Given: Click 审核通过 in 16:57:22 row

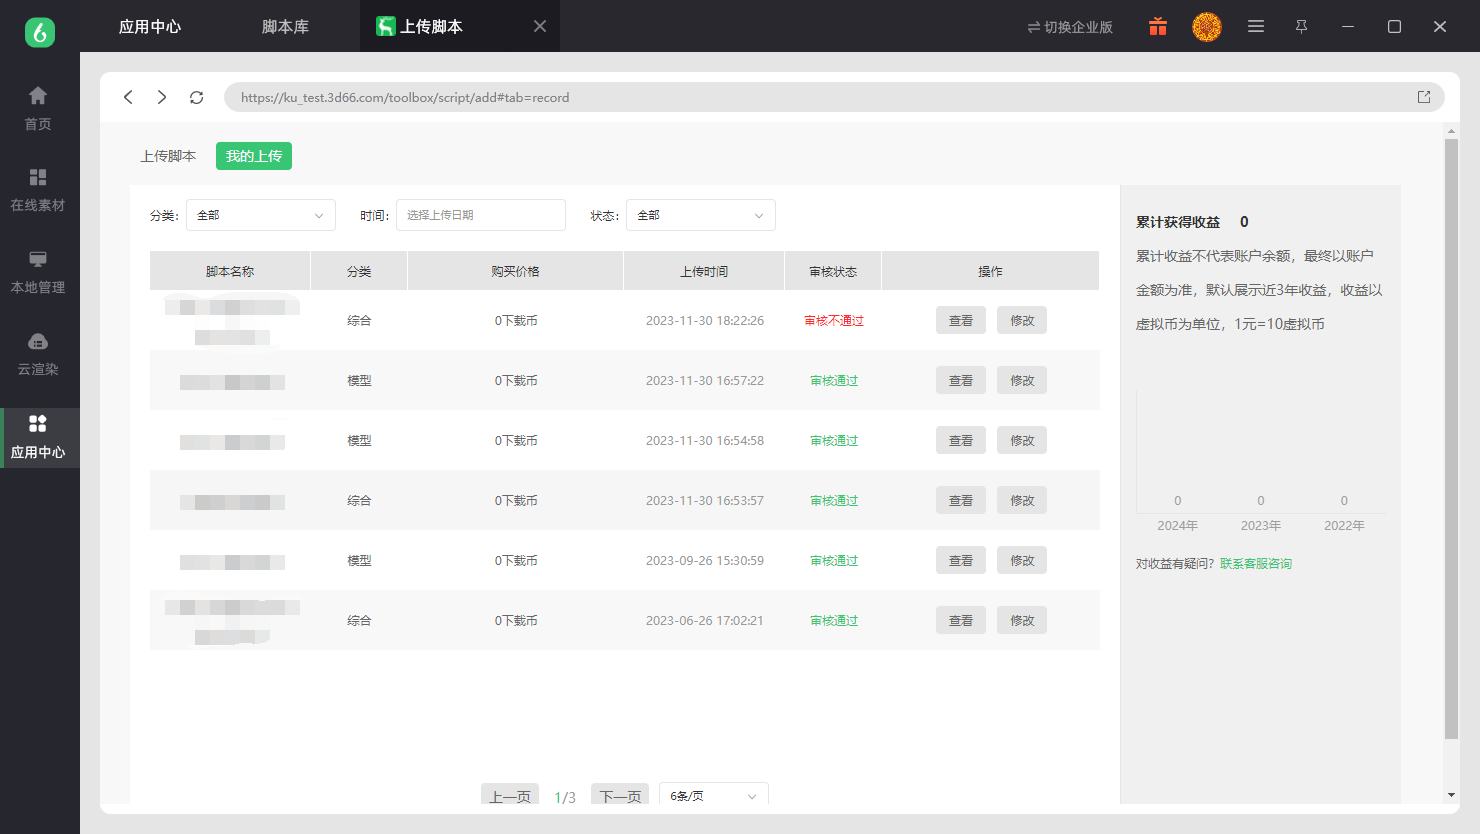Looking at the screenshot, I should [x=834, y=381].
